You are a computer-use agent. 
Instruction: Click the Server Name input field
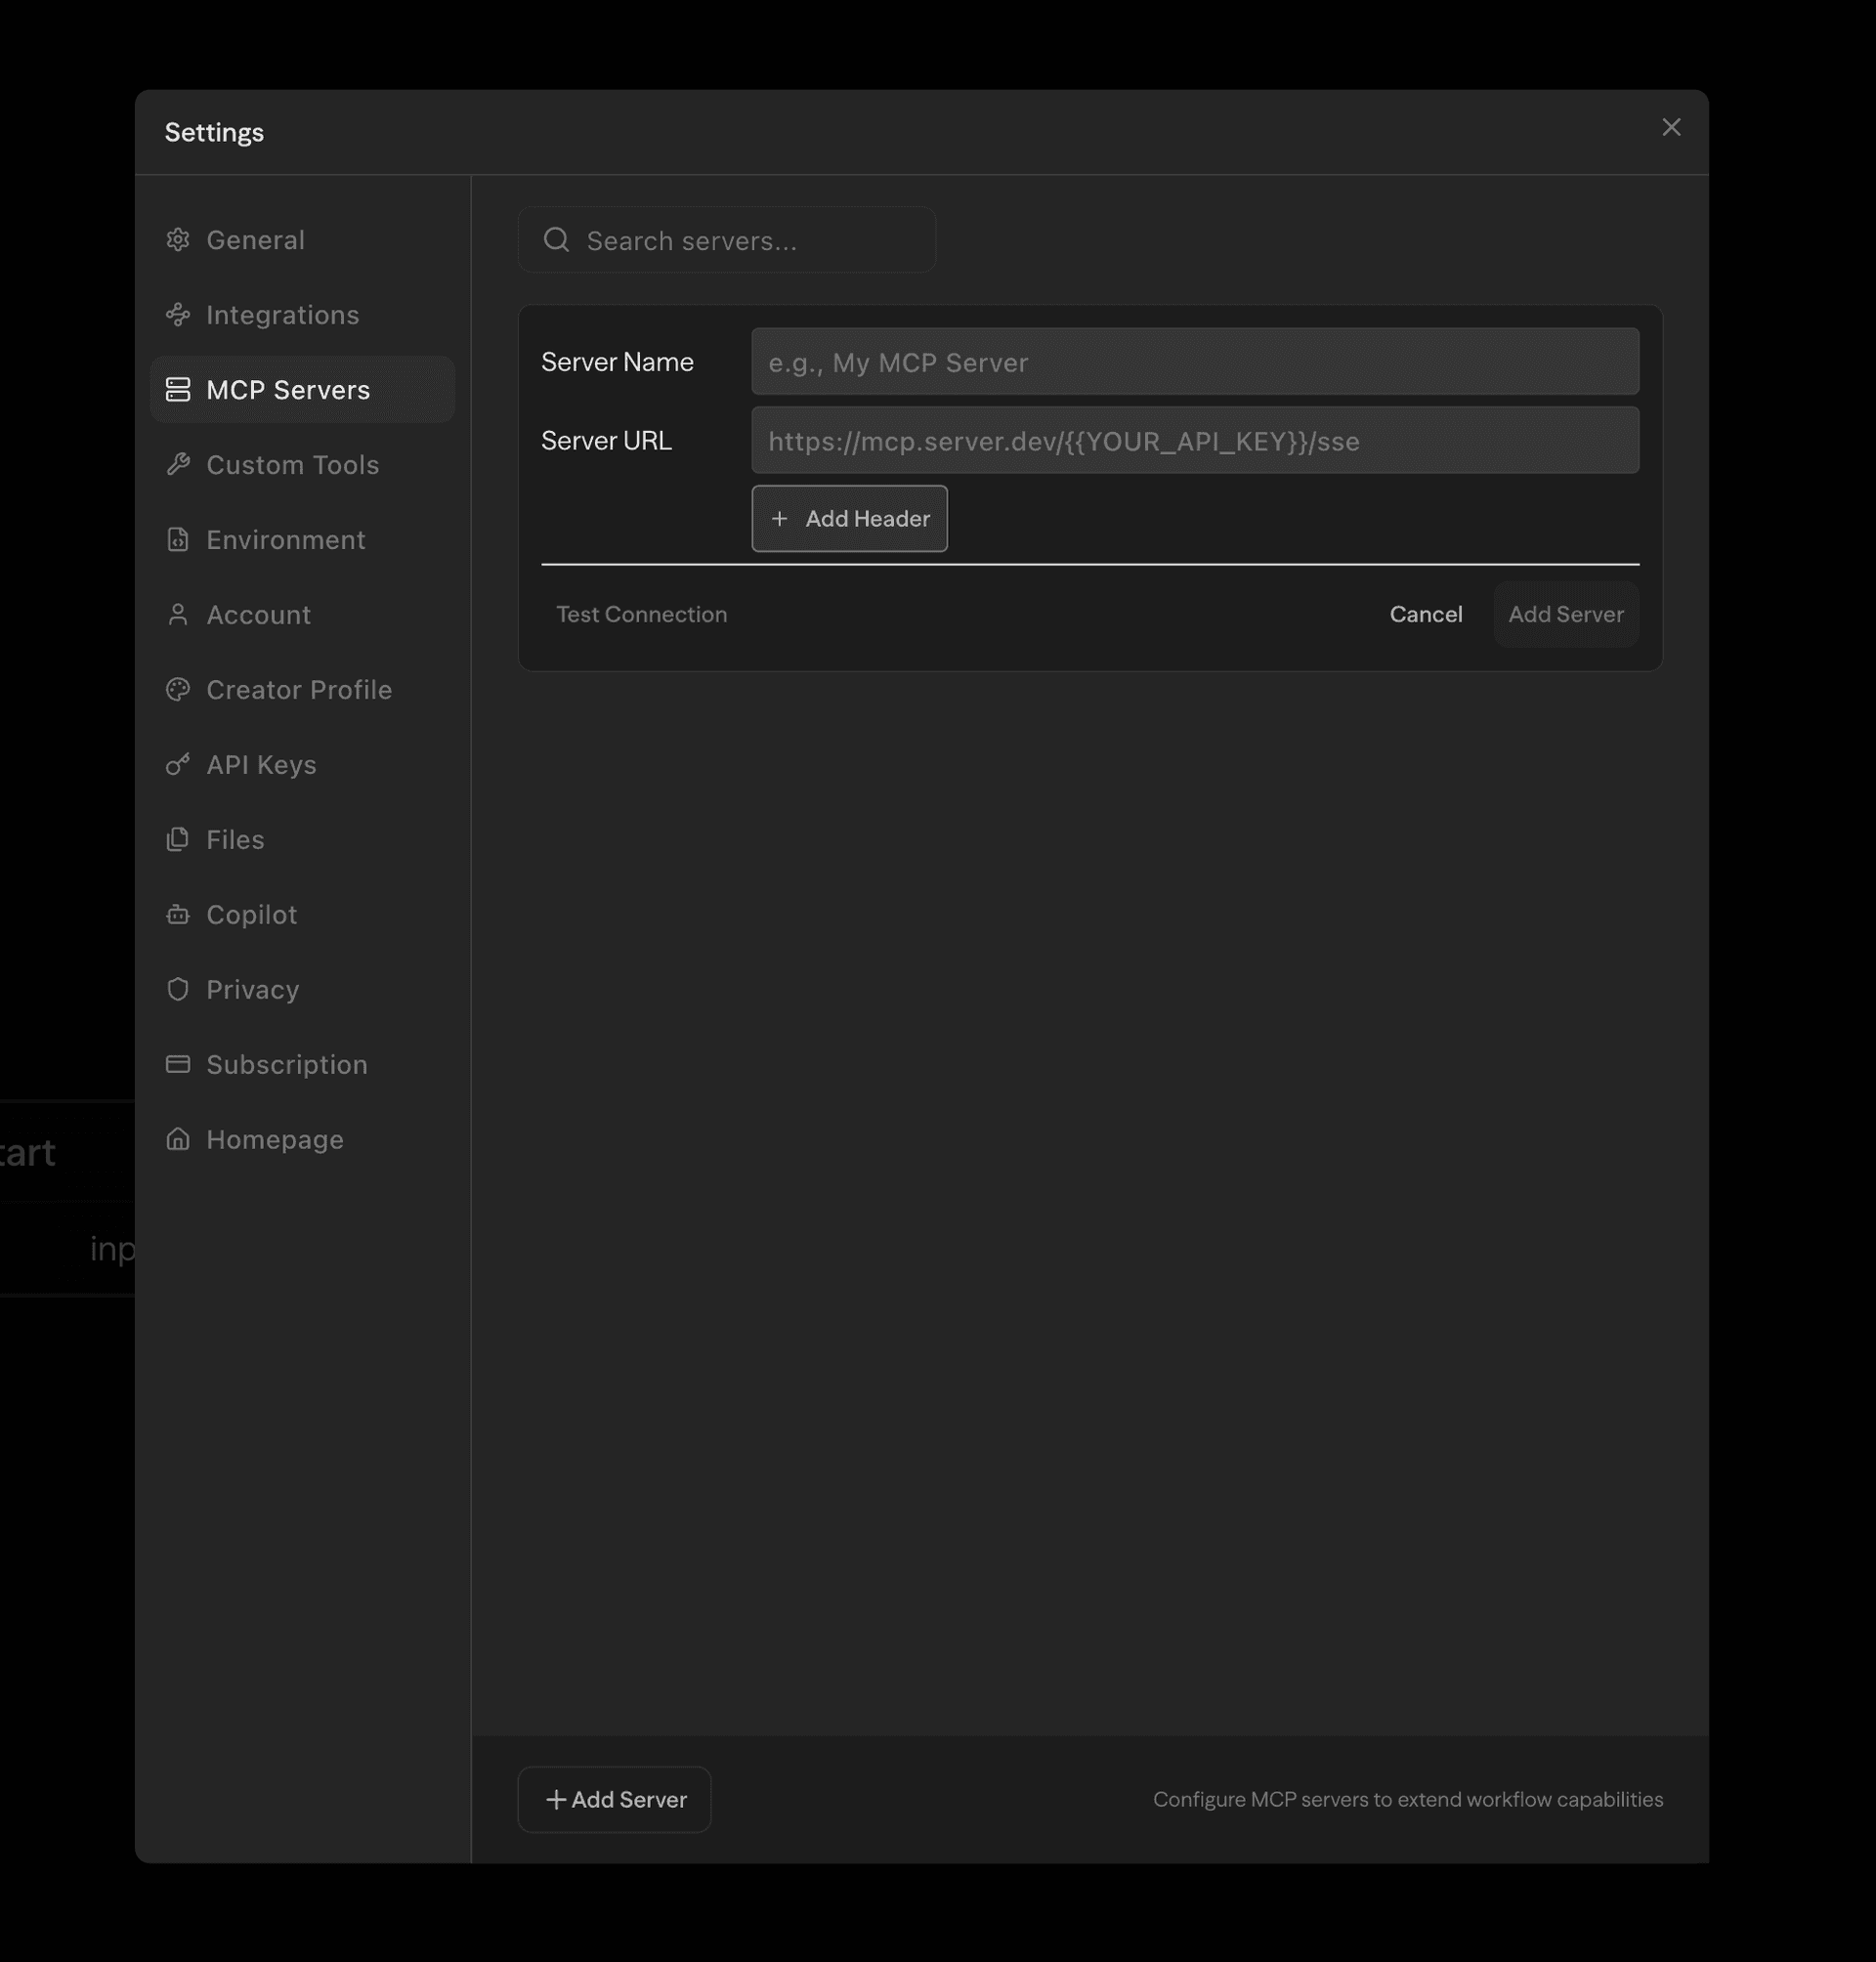tap(1195, 362)
